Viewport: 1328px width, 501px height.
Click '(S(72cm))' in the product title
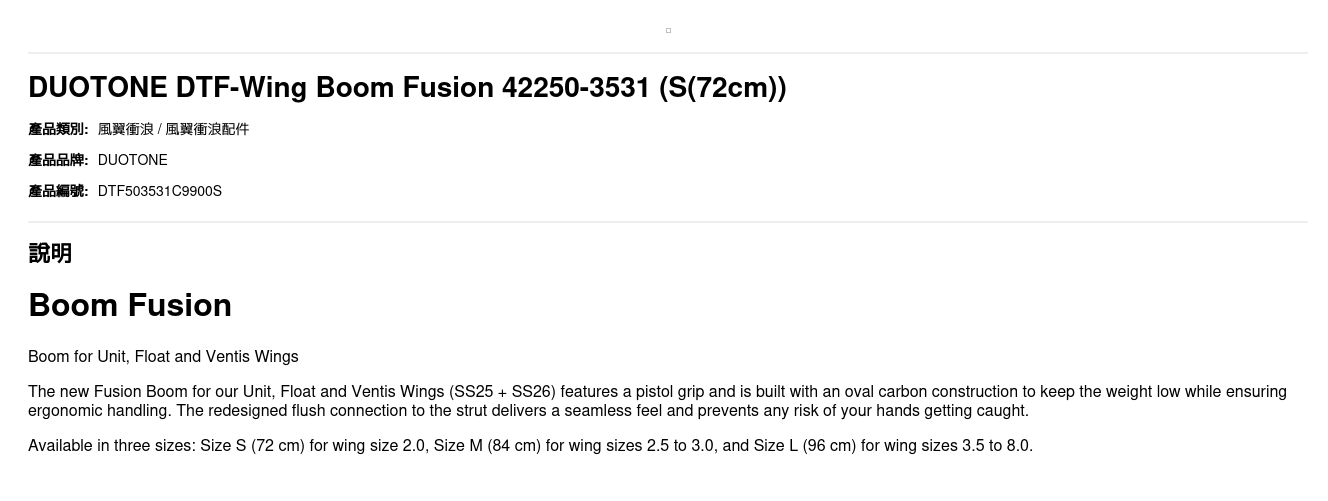[x=722, y=88]
